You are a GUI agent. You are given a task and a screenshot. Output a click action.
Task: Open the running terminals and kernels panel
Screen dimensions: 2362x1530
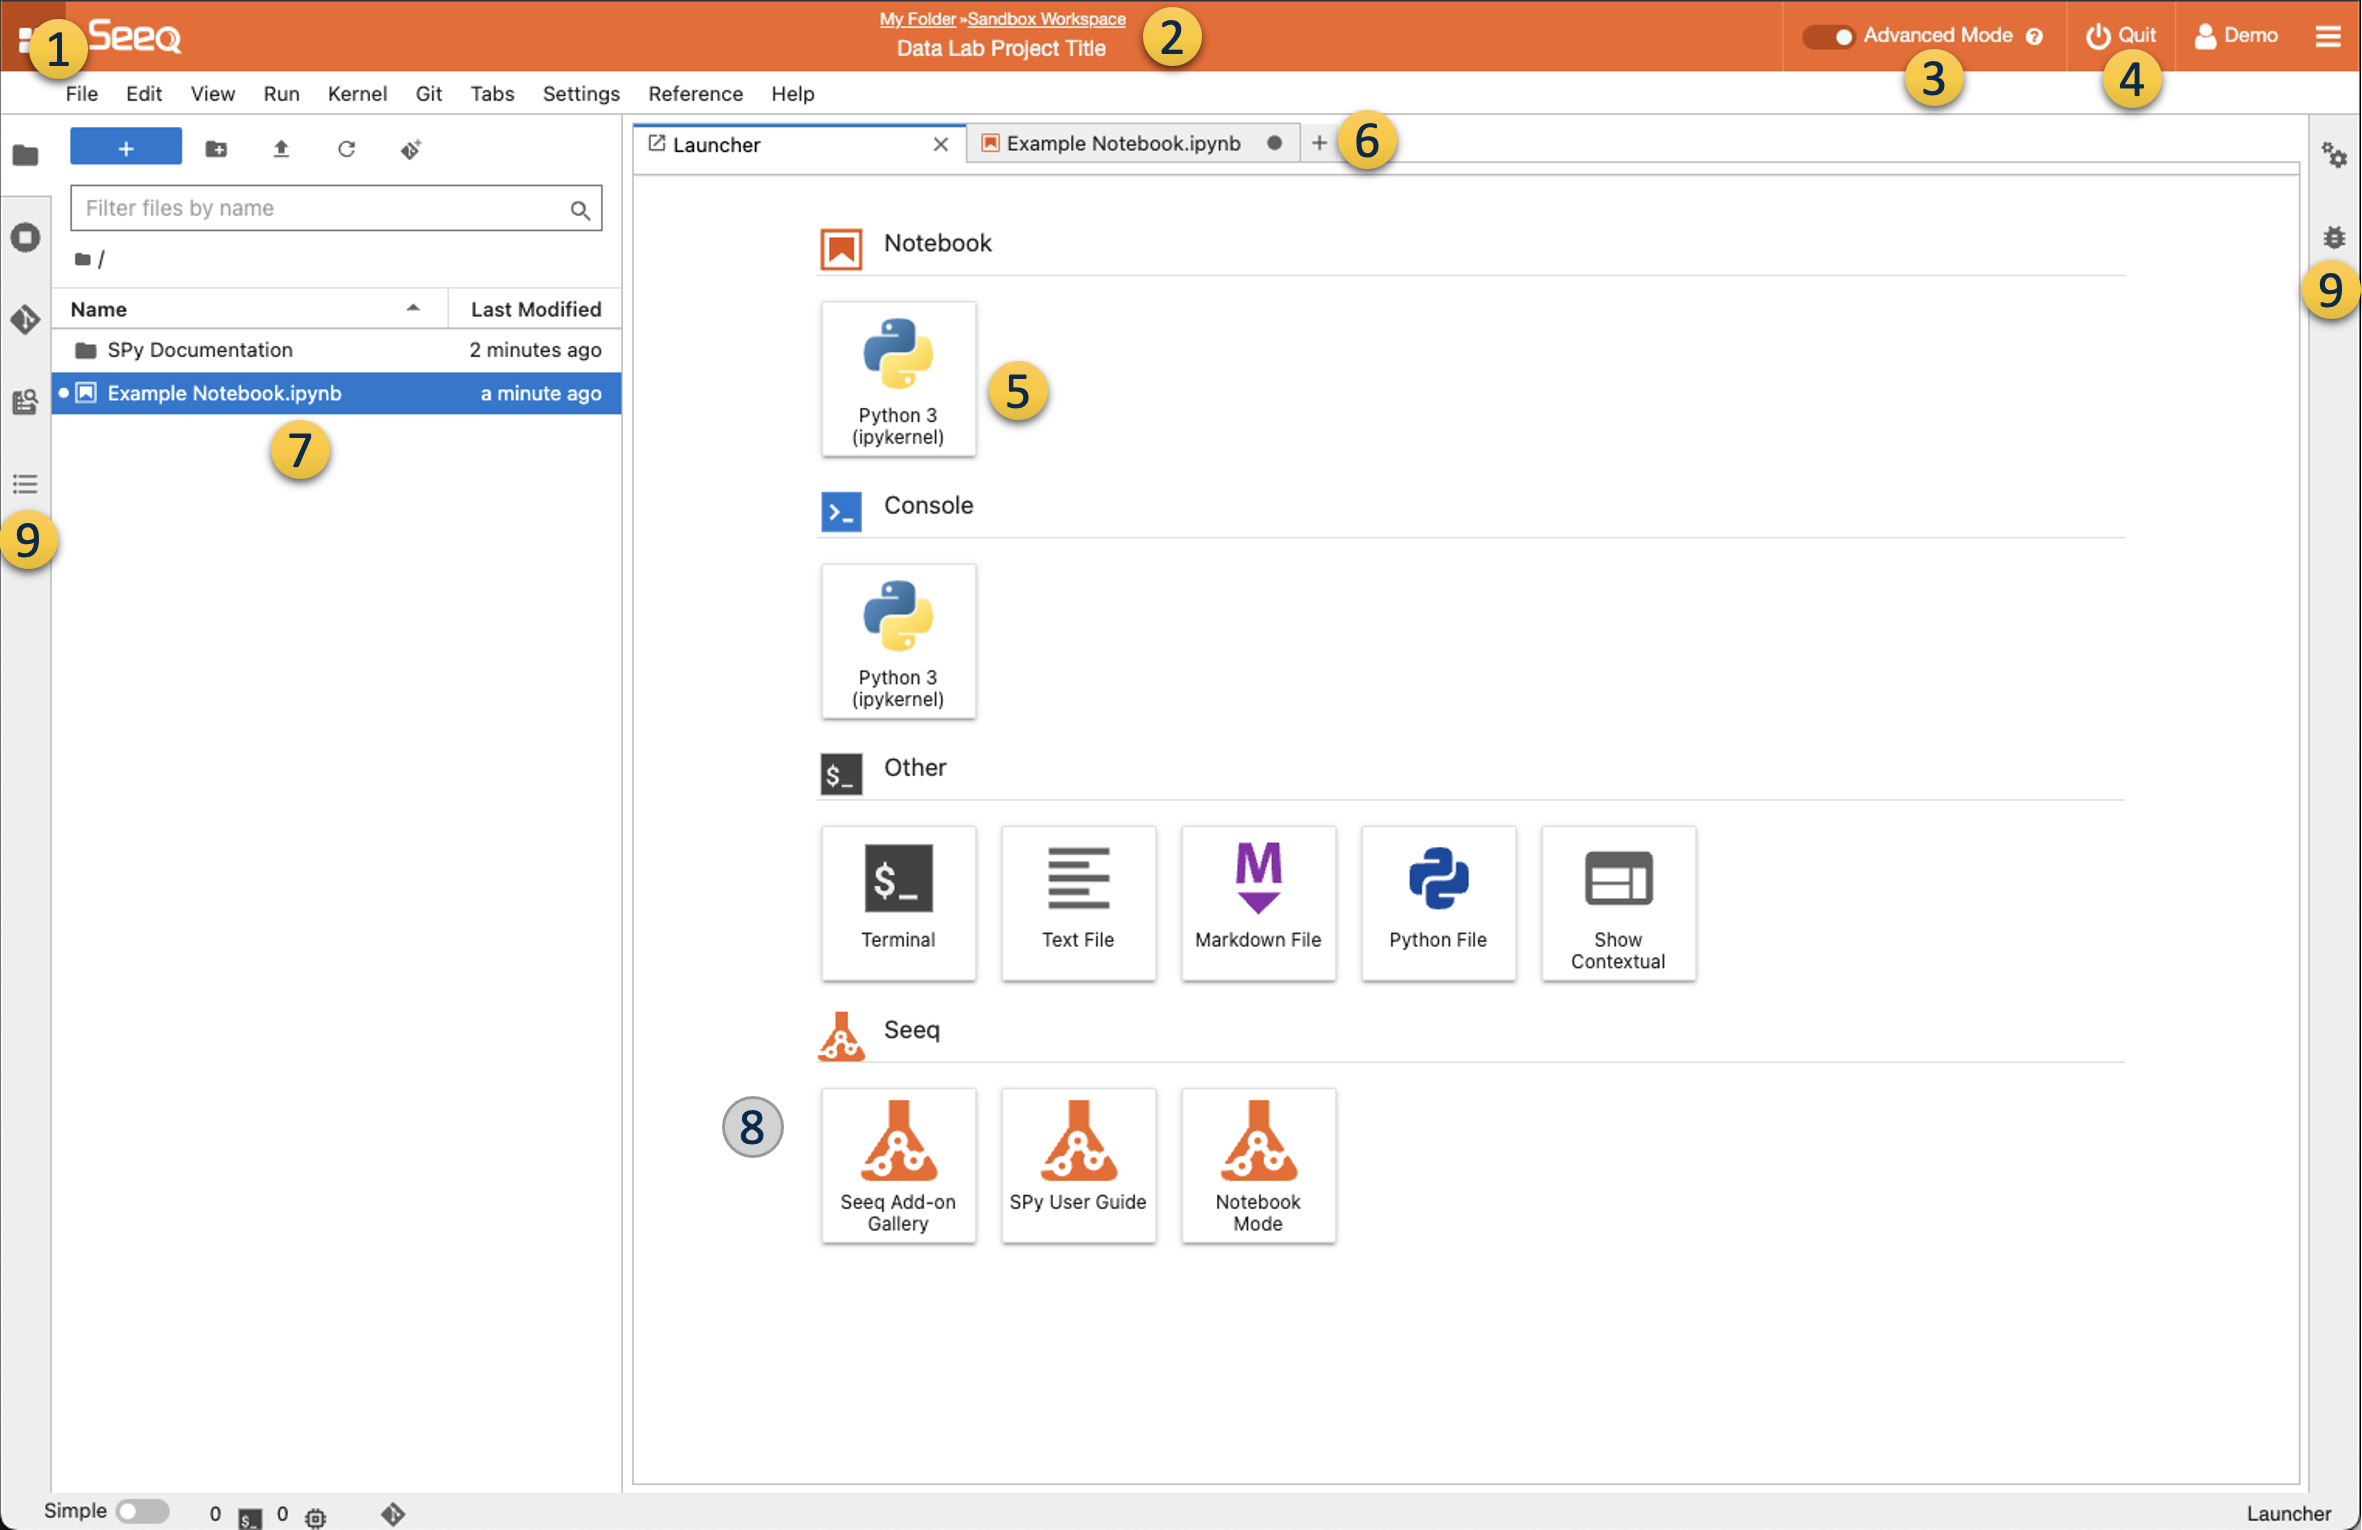pyautogui.click(x=25, y=238)
